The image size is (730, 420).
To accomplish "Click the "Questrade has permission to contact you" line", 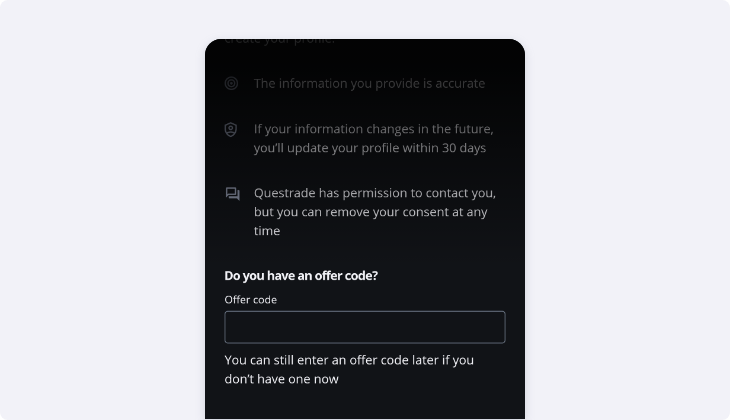I will [374, 193].
